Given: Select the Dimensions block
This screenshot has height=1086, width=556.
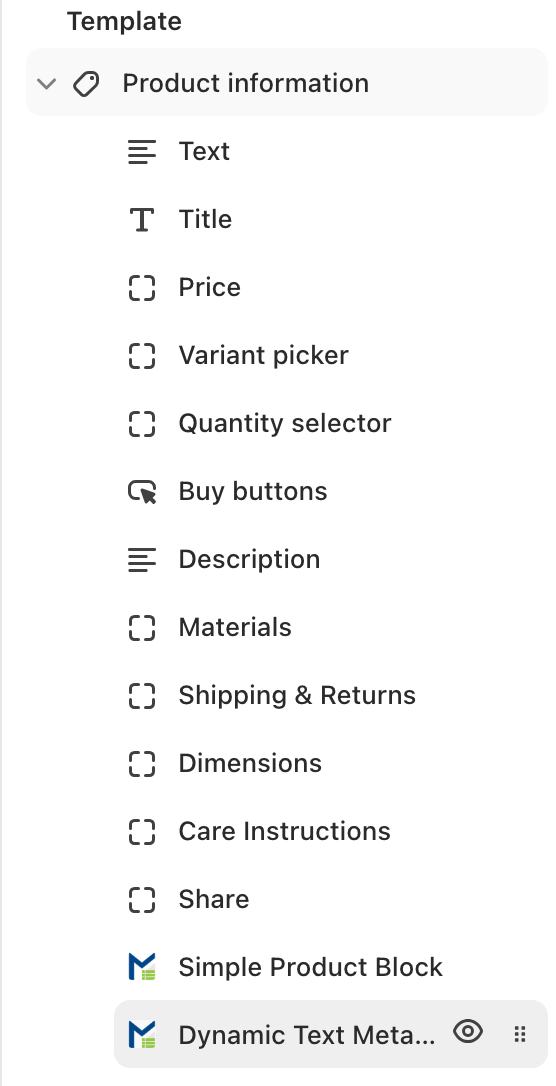Looking at the screenshot, I should 331,763.
